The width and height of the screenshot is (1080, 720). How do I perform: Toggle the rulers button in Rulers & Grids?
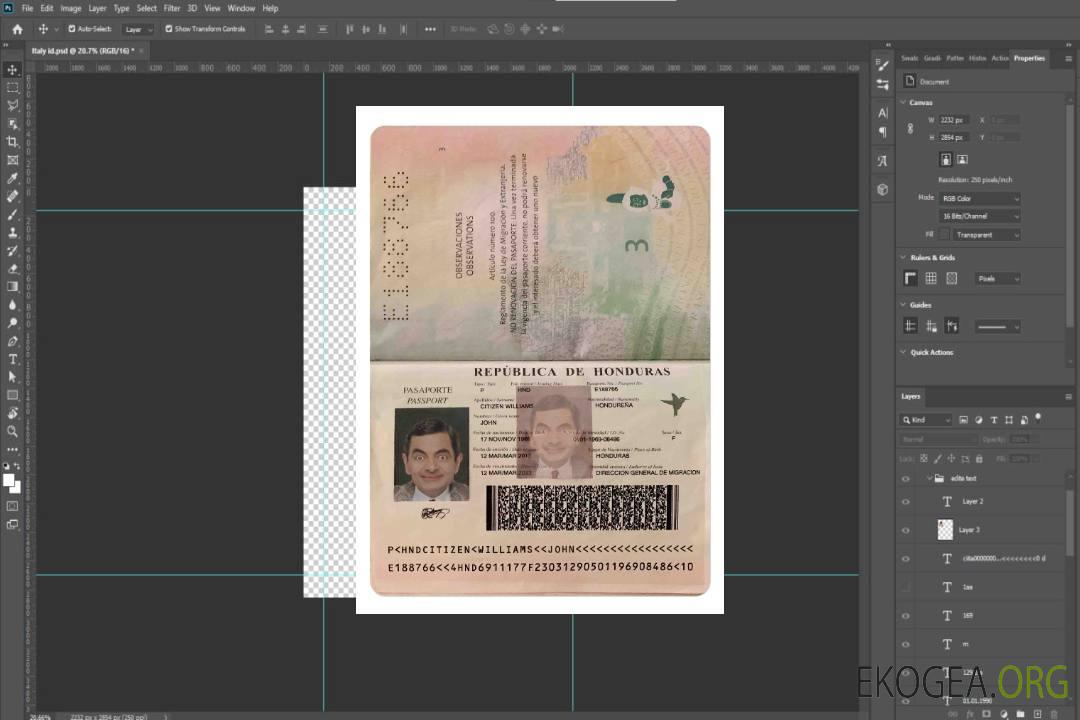click(x=910, y=278)
